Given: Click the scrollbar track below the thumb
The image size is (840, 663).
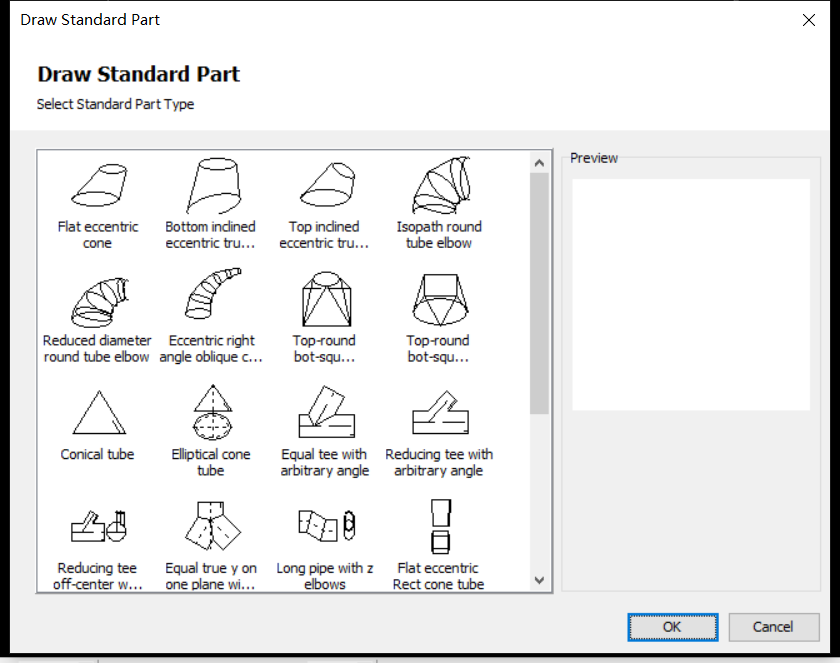Looking at the screenshot, I should pos(539,492).
